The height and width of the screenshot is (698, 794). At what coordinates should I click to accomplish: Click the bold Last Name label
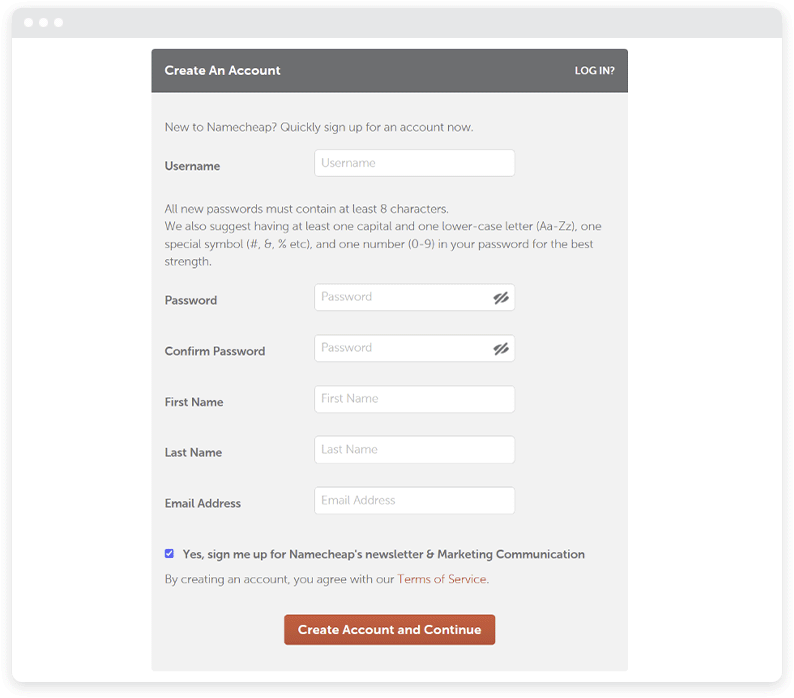click(193, 452)
